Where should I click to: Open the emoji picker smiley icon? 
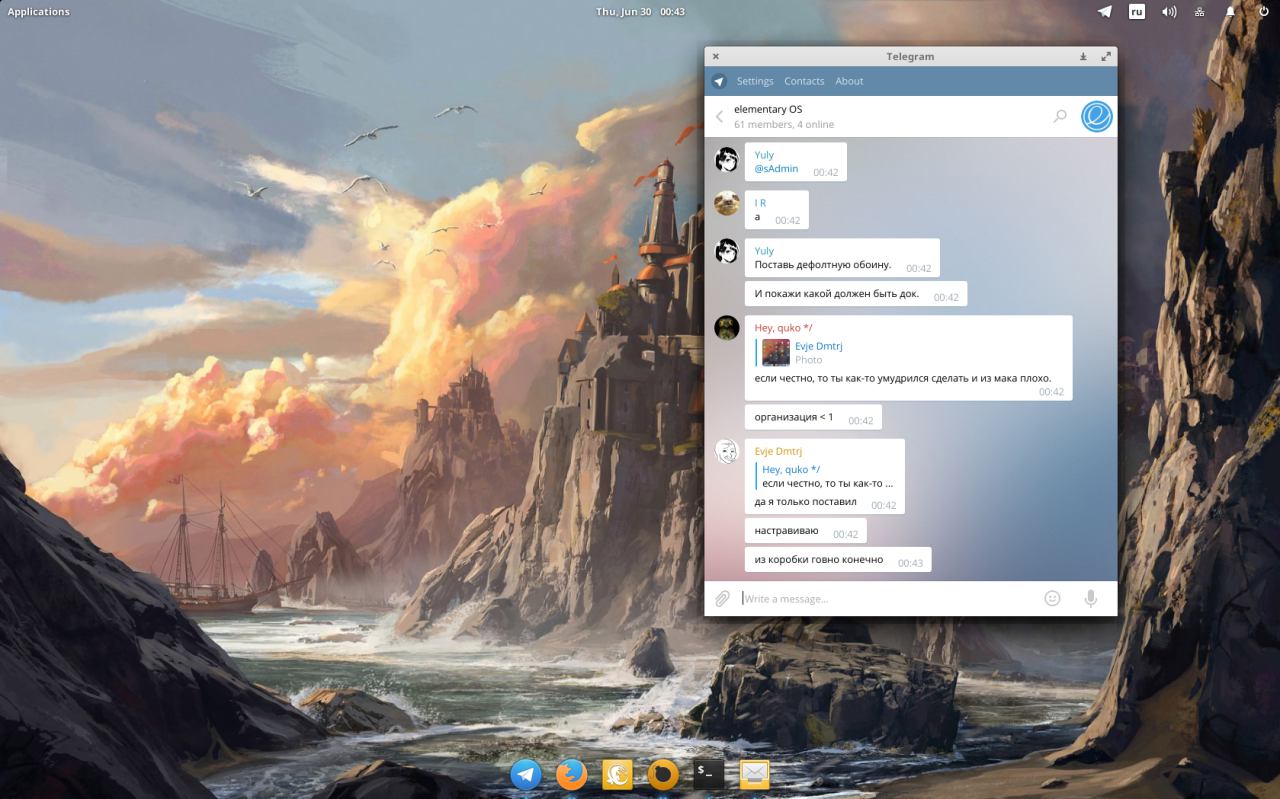point(1052,598)
